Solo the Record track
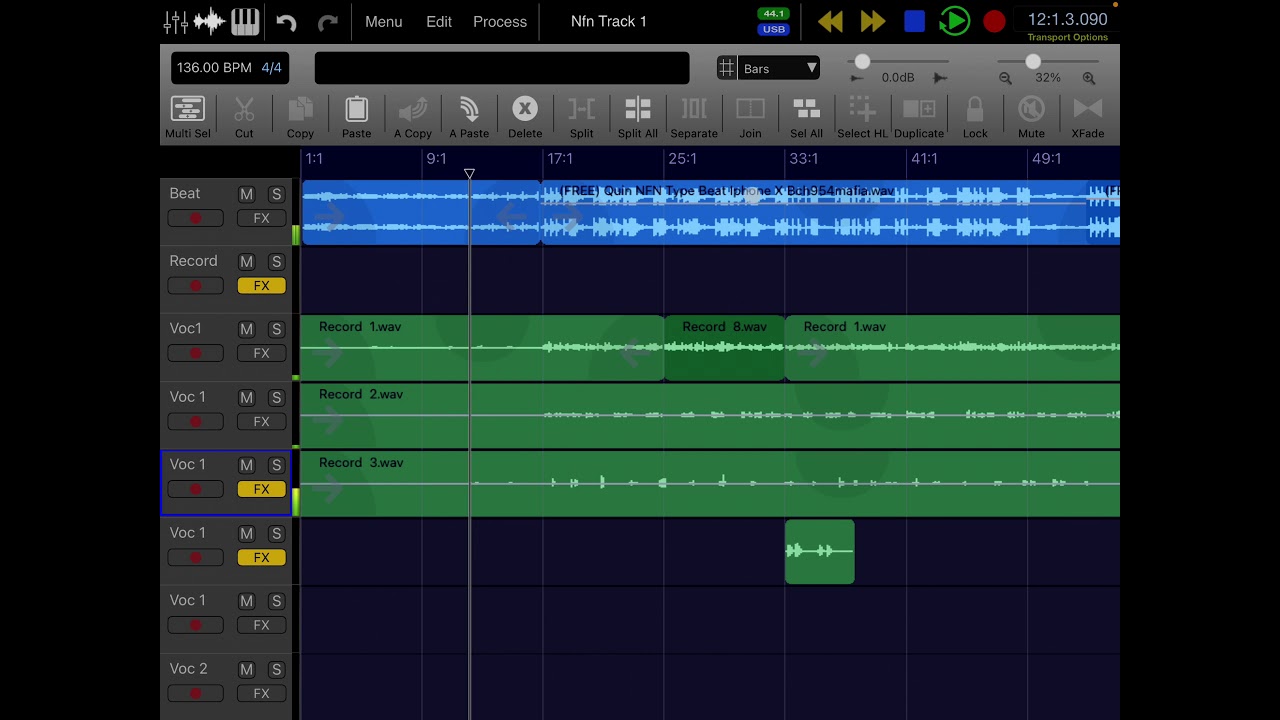1280x720 pixels. [276, 262]
